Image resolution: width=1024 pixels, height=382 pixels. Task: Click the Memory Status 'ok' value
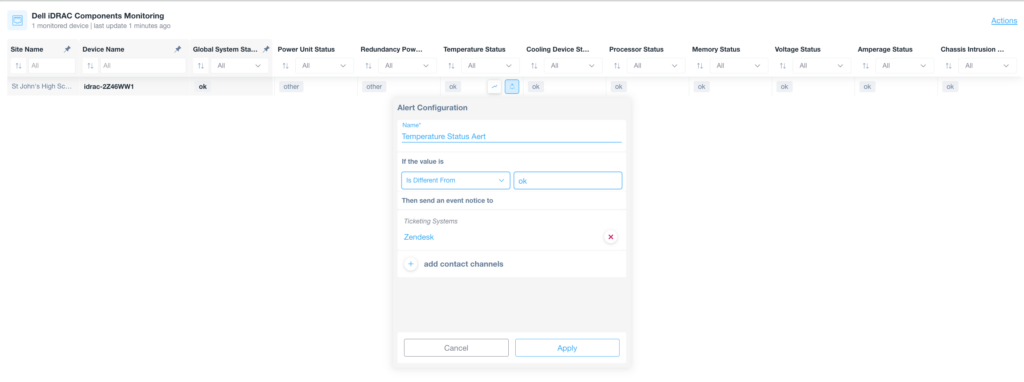coord(701,86)
